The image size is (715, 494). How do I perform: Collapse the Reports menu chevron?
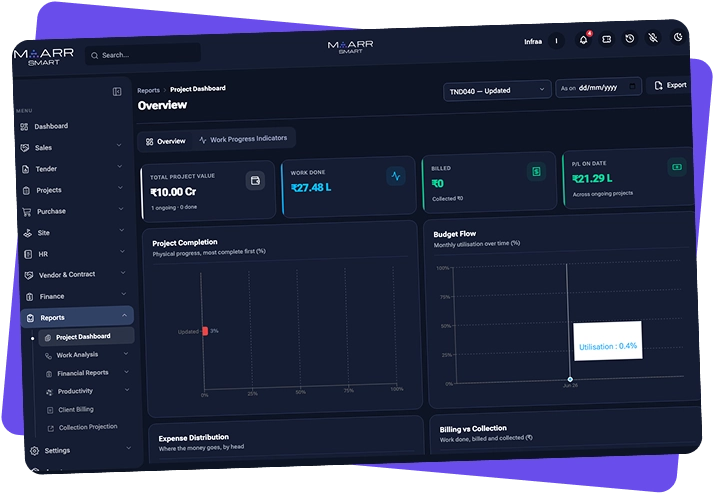coord(124,315)
